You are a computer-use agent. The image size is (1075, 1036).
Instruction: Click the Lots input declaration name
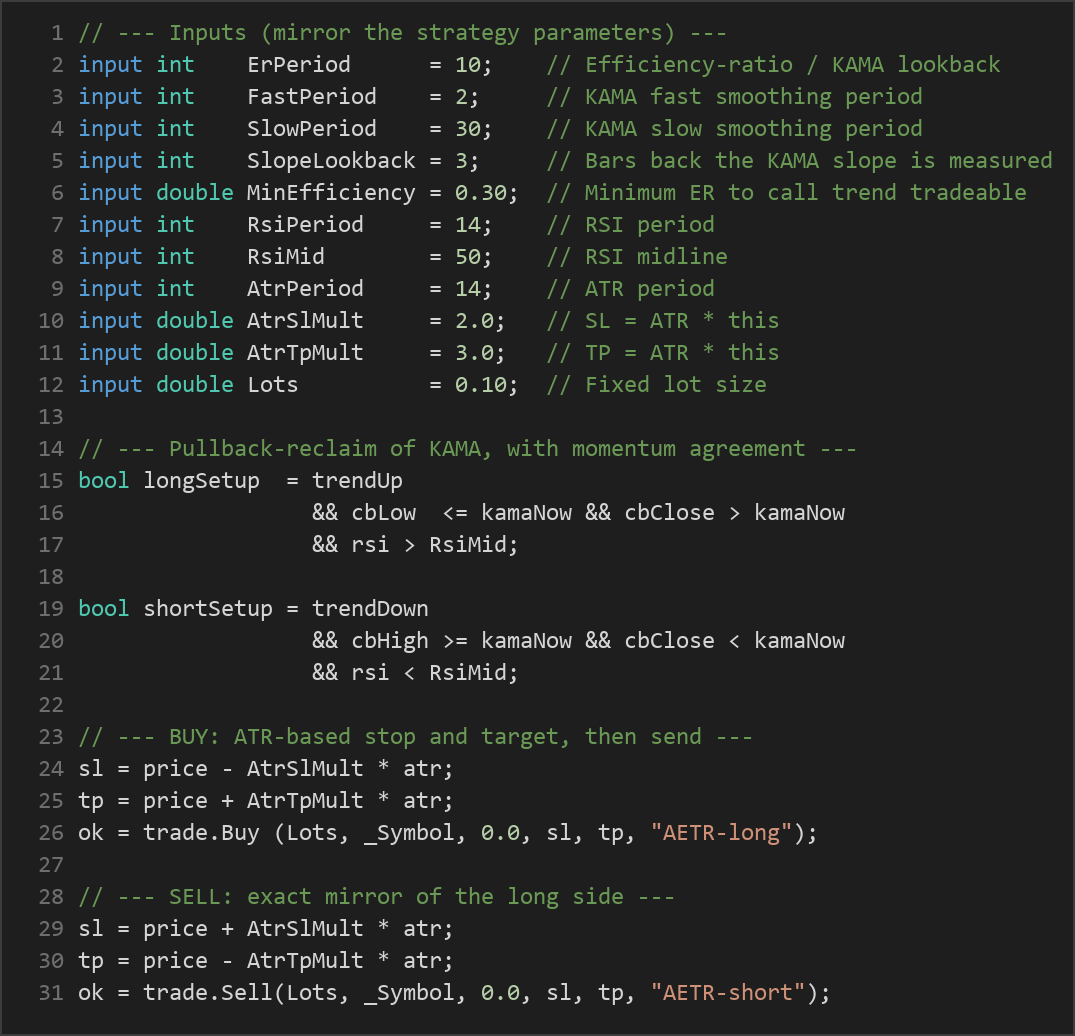coord(272,385)
